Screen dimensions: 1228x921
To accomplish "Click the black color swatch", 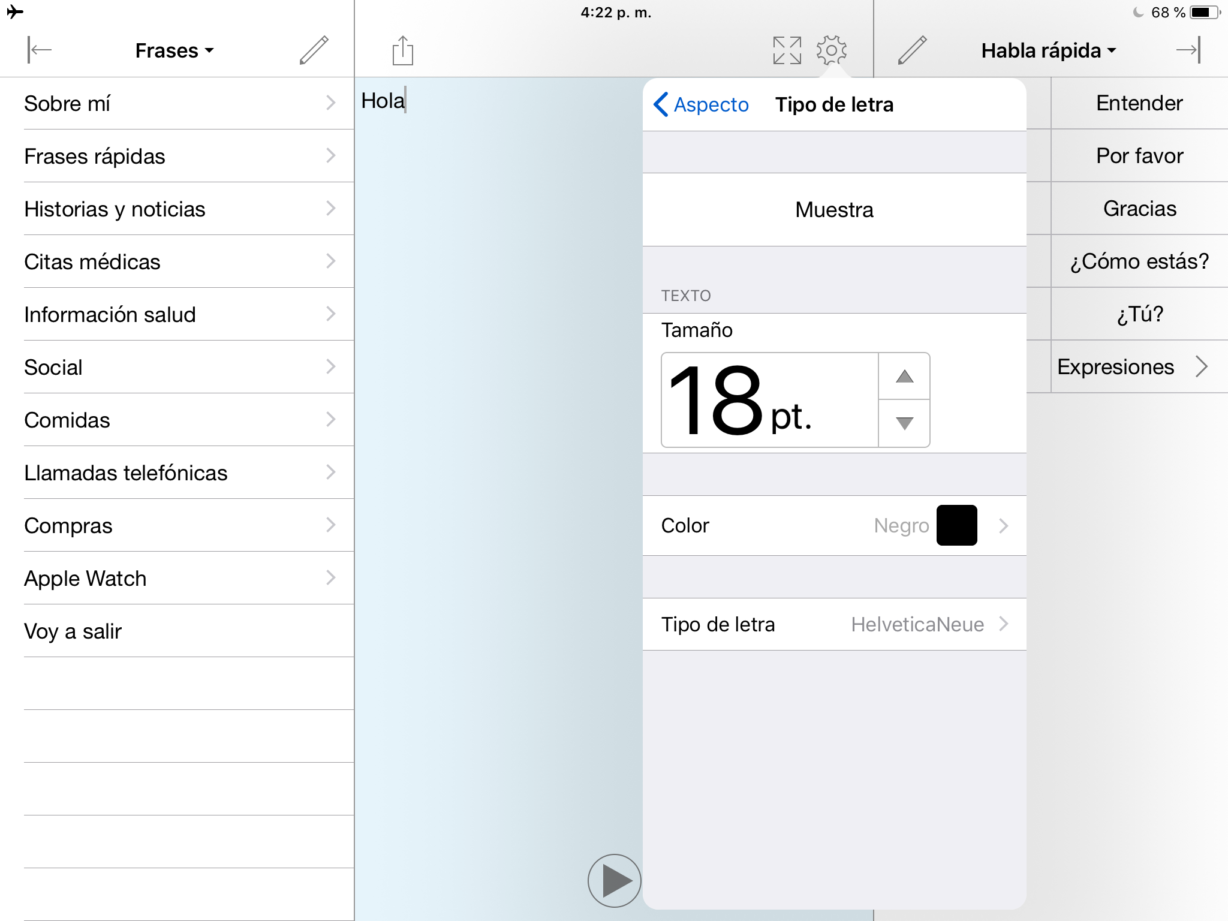I will click(956, 526).
